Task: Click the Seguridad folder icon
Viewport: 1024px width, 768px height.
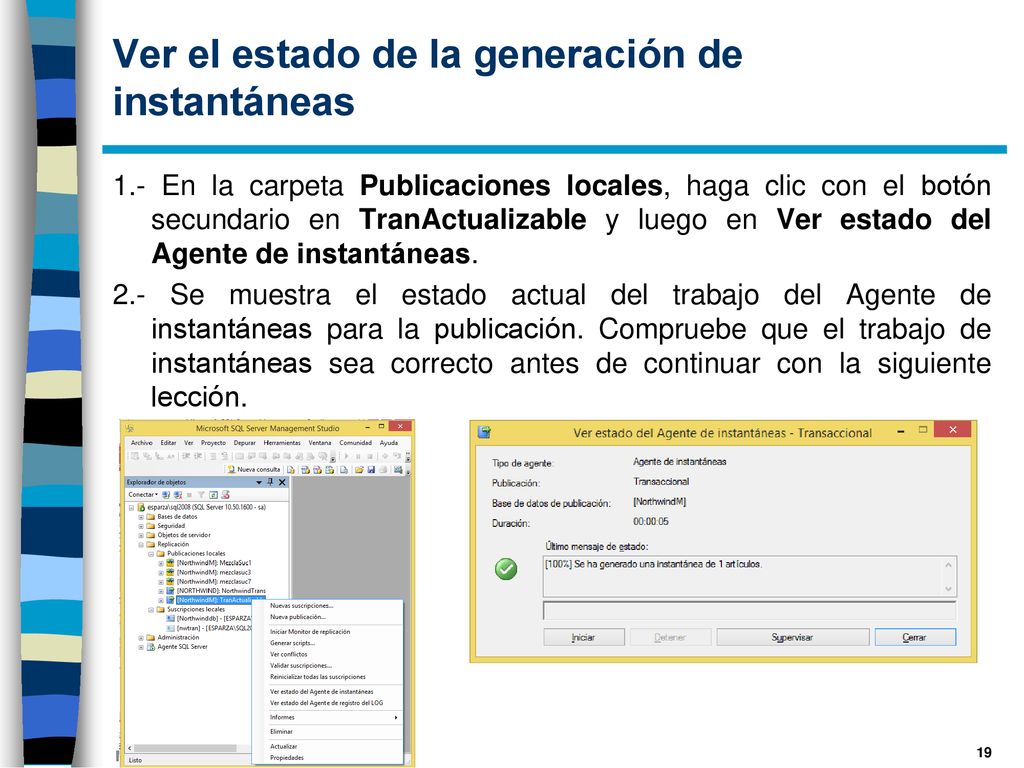Action: [150, 526]
